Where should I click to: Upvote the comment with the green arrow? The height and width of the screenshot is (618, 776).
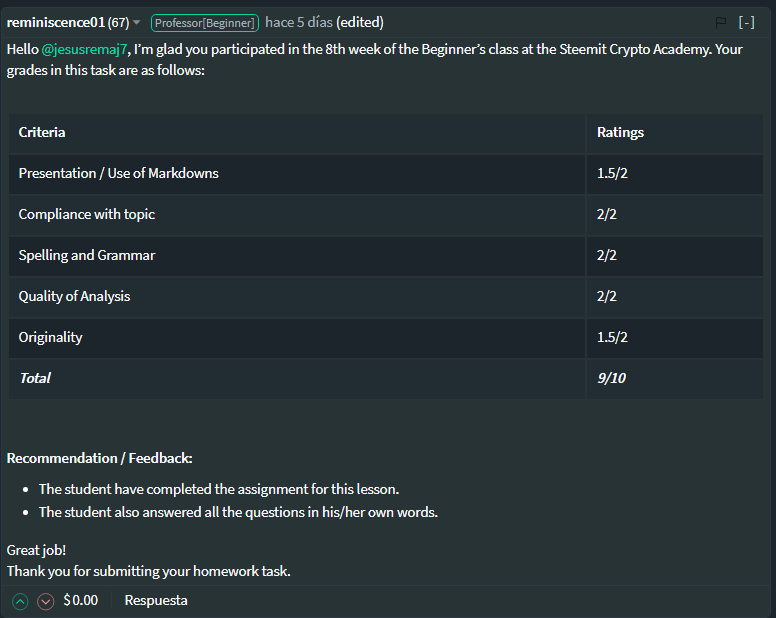(20, 601)
